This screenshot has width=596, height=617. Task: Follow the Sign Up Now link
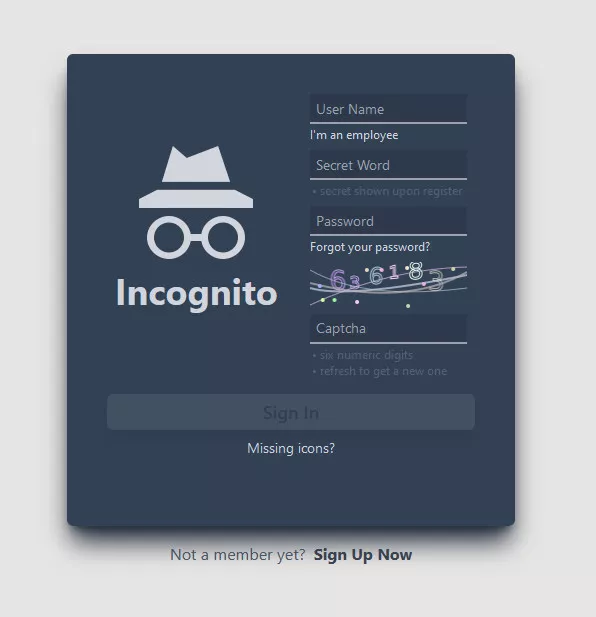coord(363,555)
